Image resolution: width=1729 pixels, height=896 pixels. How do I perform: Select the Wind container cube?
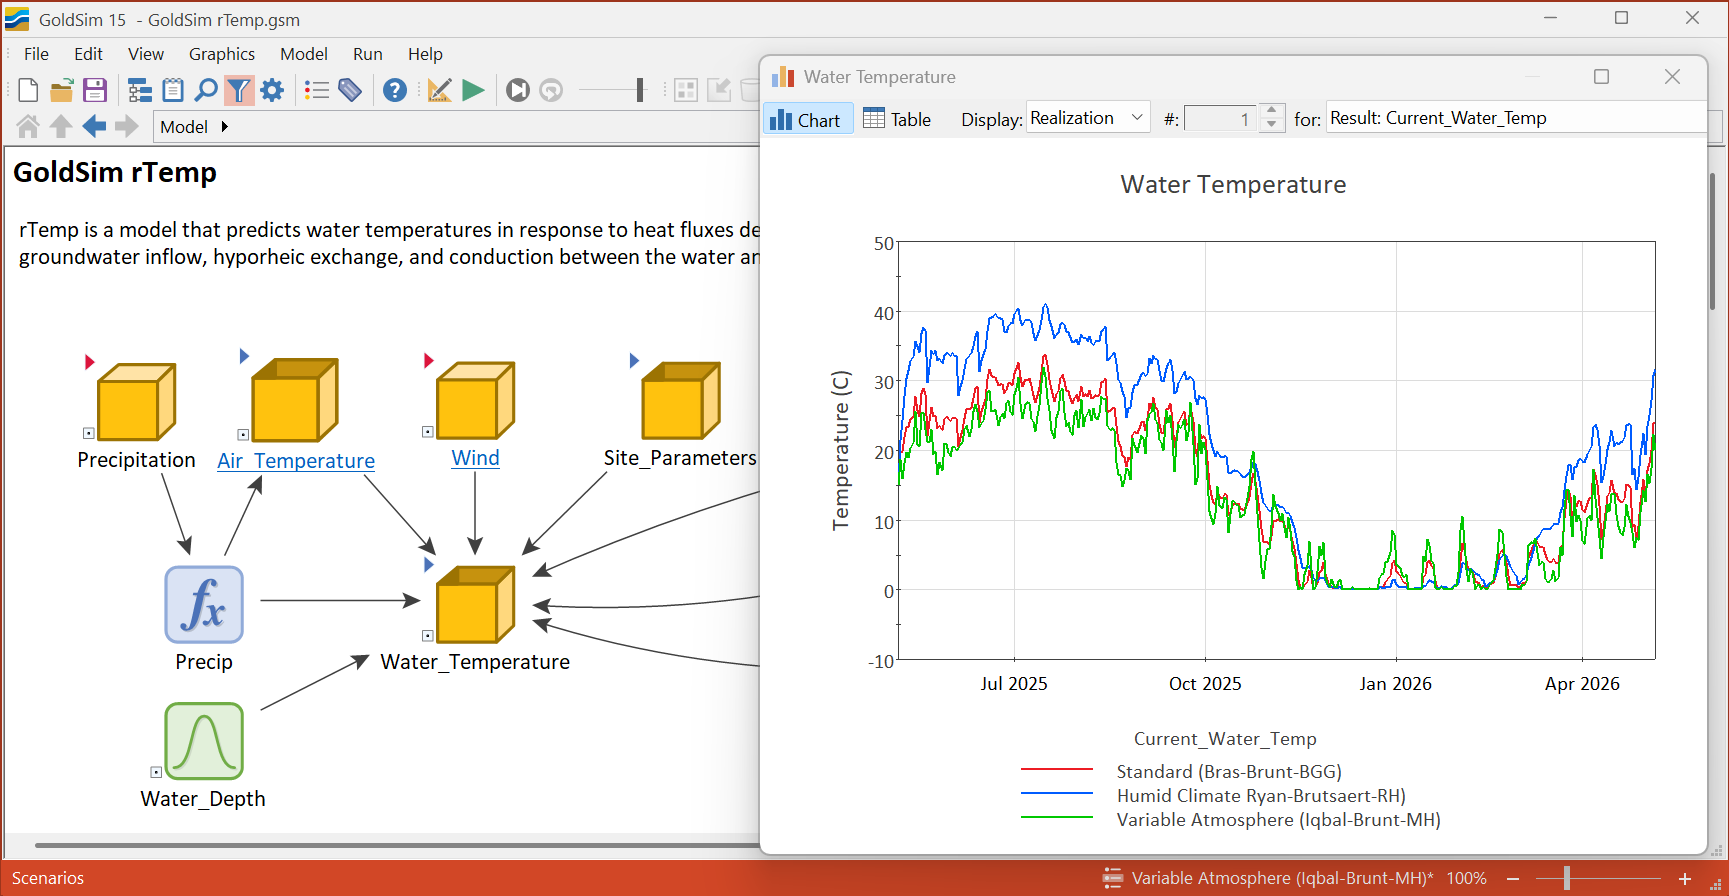tap(476, 400)
